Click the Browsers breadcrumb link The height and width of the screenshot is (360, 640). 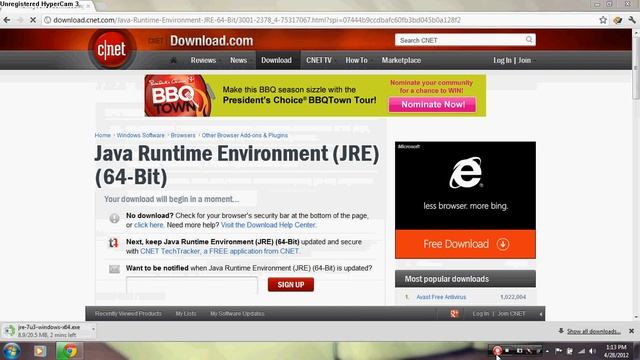click(183, 135)
